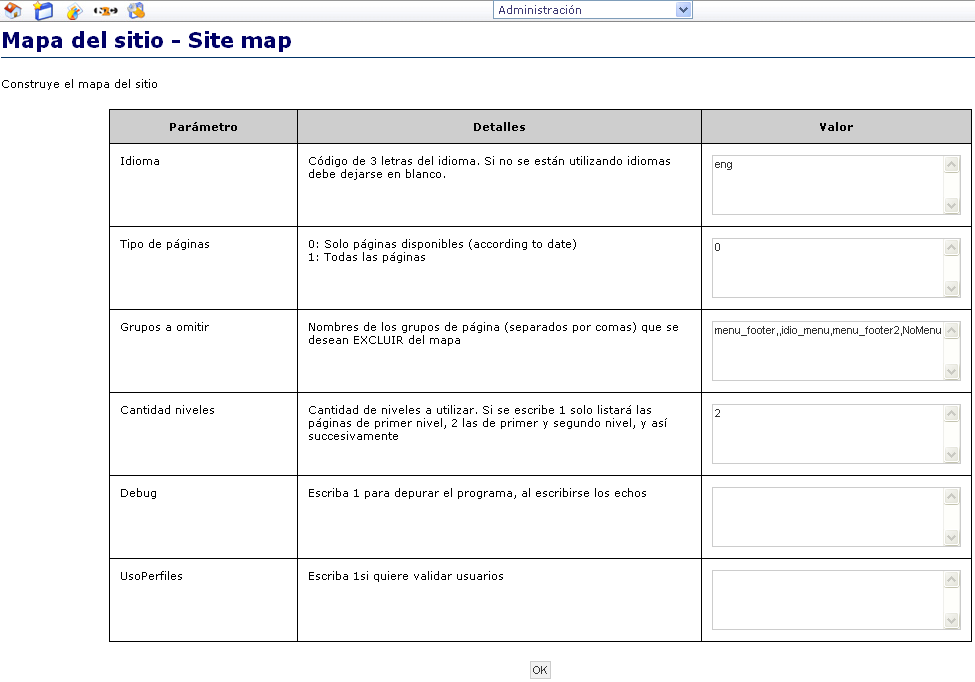Click the UsoPerfiles parameter label

point(151,576)
